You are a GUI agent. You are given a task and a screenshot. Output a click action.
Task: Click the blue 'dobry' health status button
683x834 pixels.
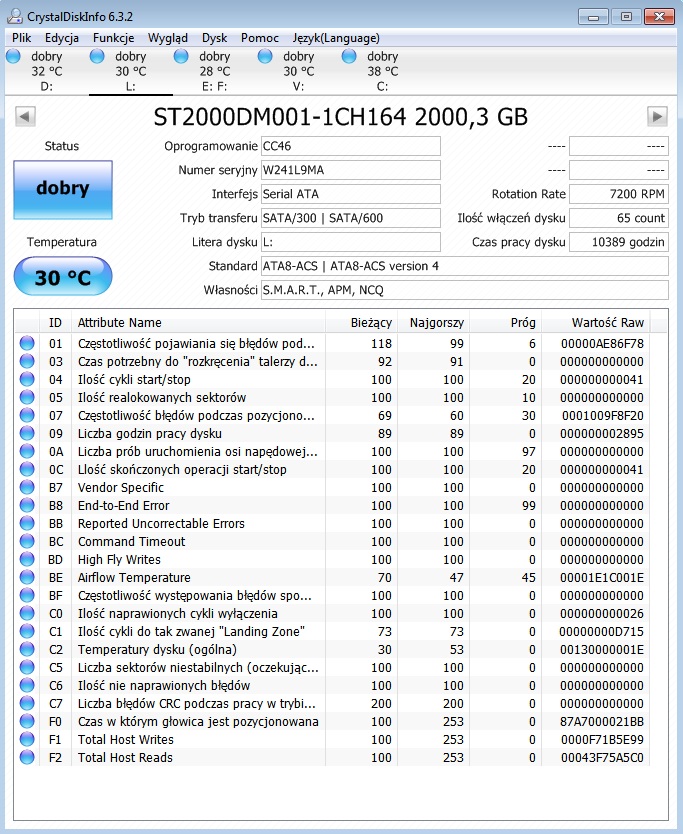pyautogui.click(x=63, y=189)
